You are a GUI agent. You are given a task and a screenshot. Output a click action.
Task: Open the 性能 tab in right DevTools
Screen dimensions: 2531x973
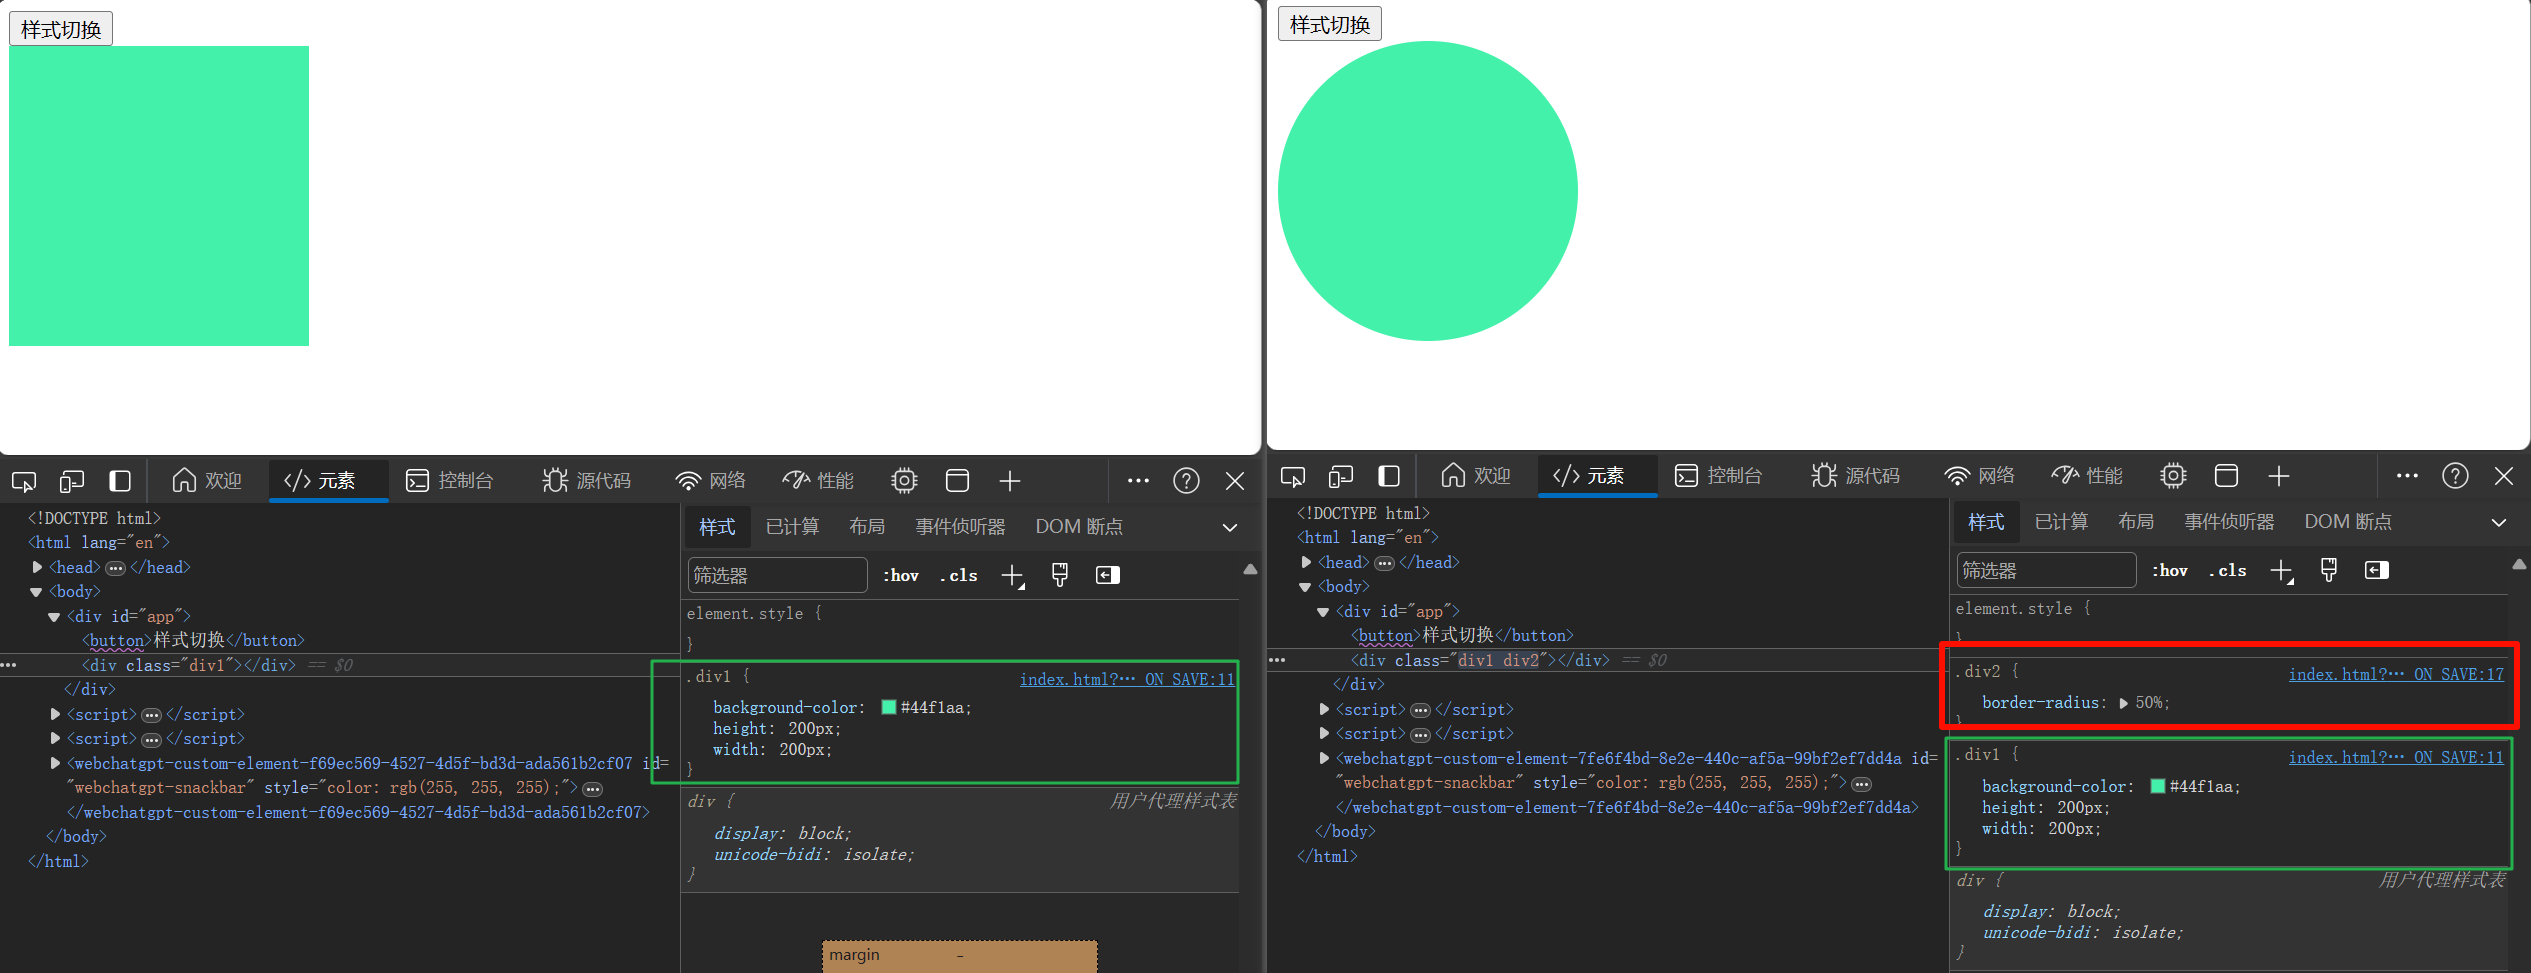click(x=2087, y=476)
